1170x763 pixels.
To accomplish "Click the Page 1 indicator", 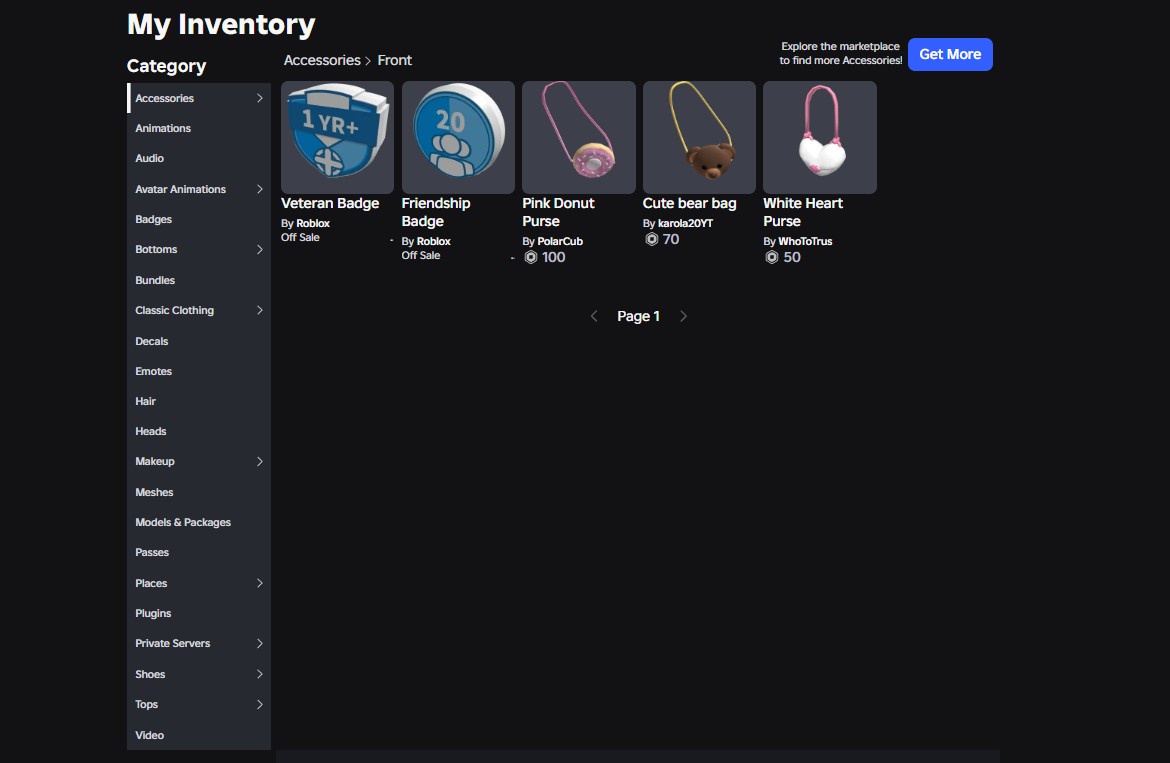I will tap(638, 316).
